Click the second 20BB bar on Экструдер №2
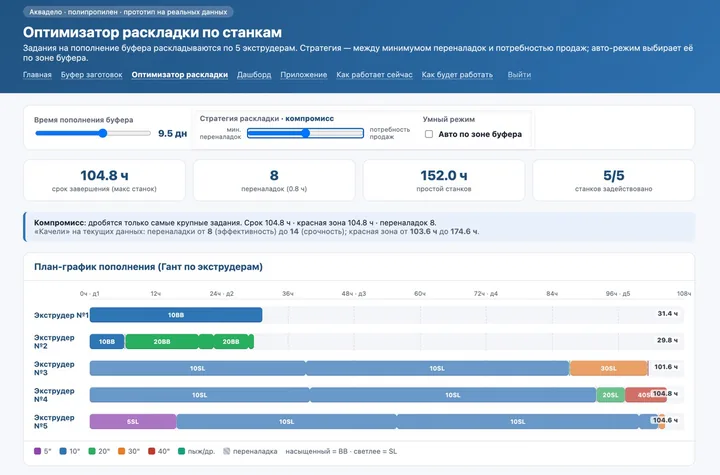 [x=231, y=342]
